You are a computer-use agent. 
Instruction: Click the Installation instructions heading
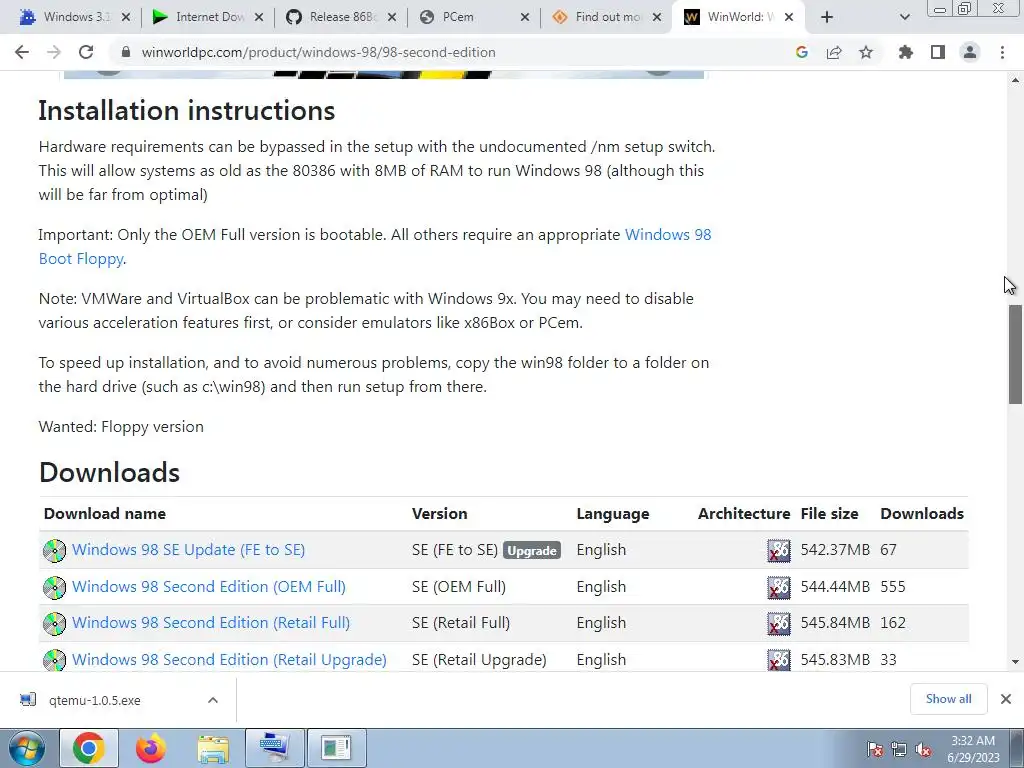187,110
